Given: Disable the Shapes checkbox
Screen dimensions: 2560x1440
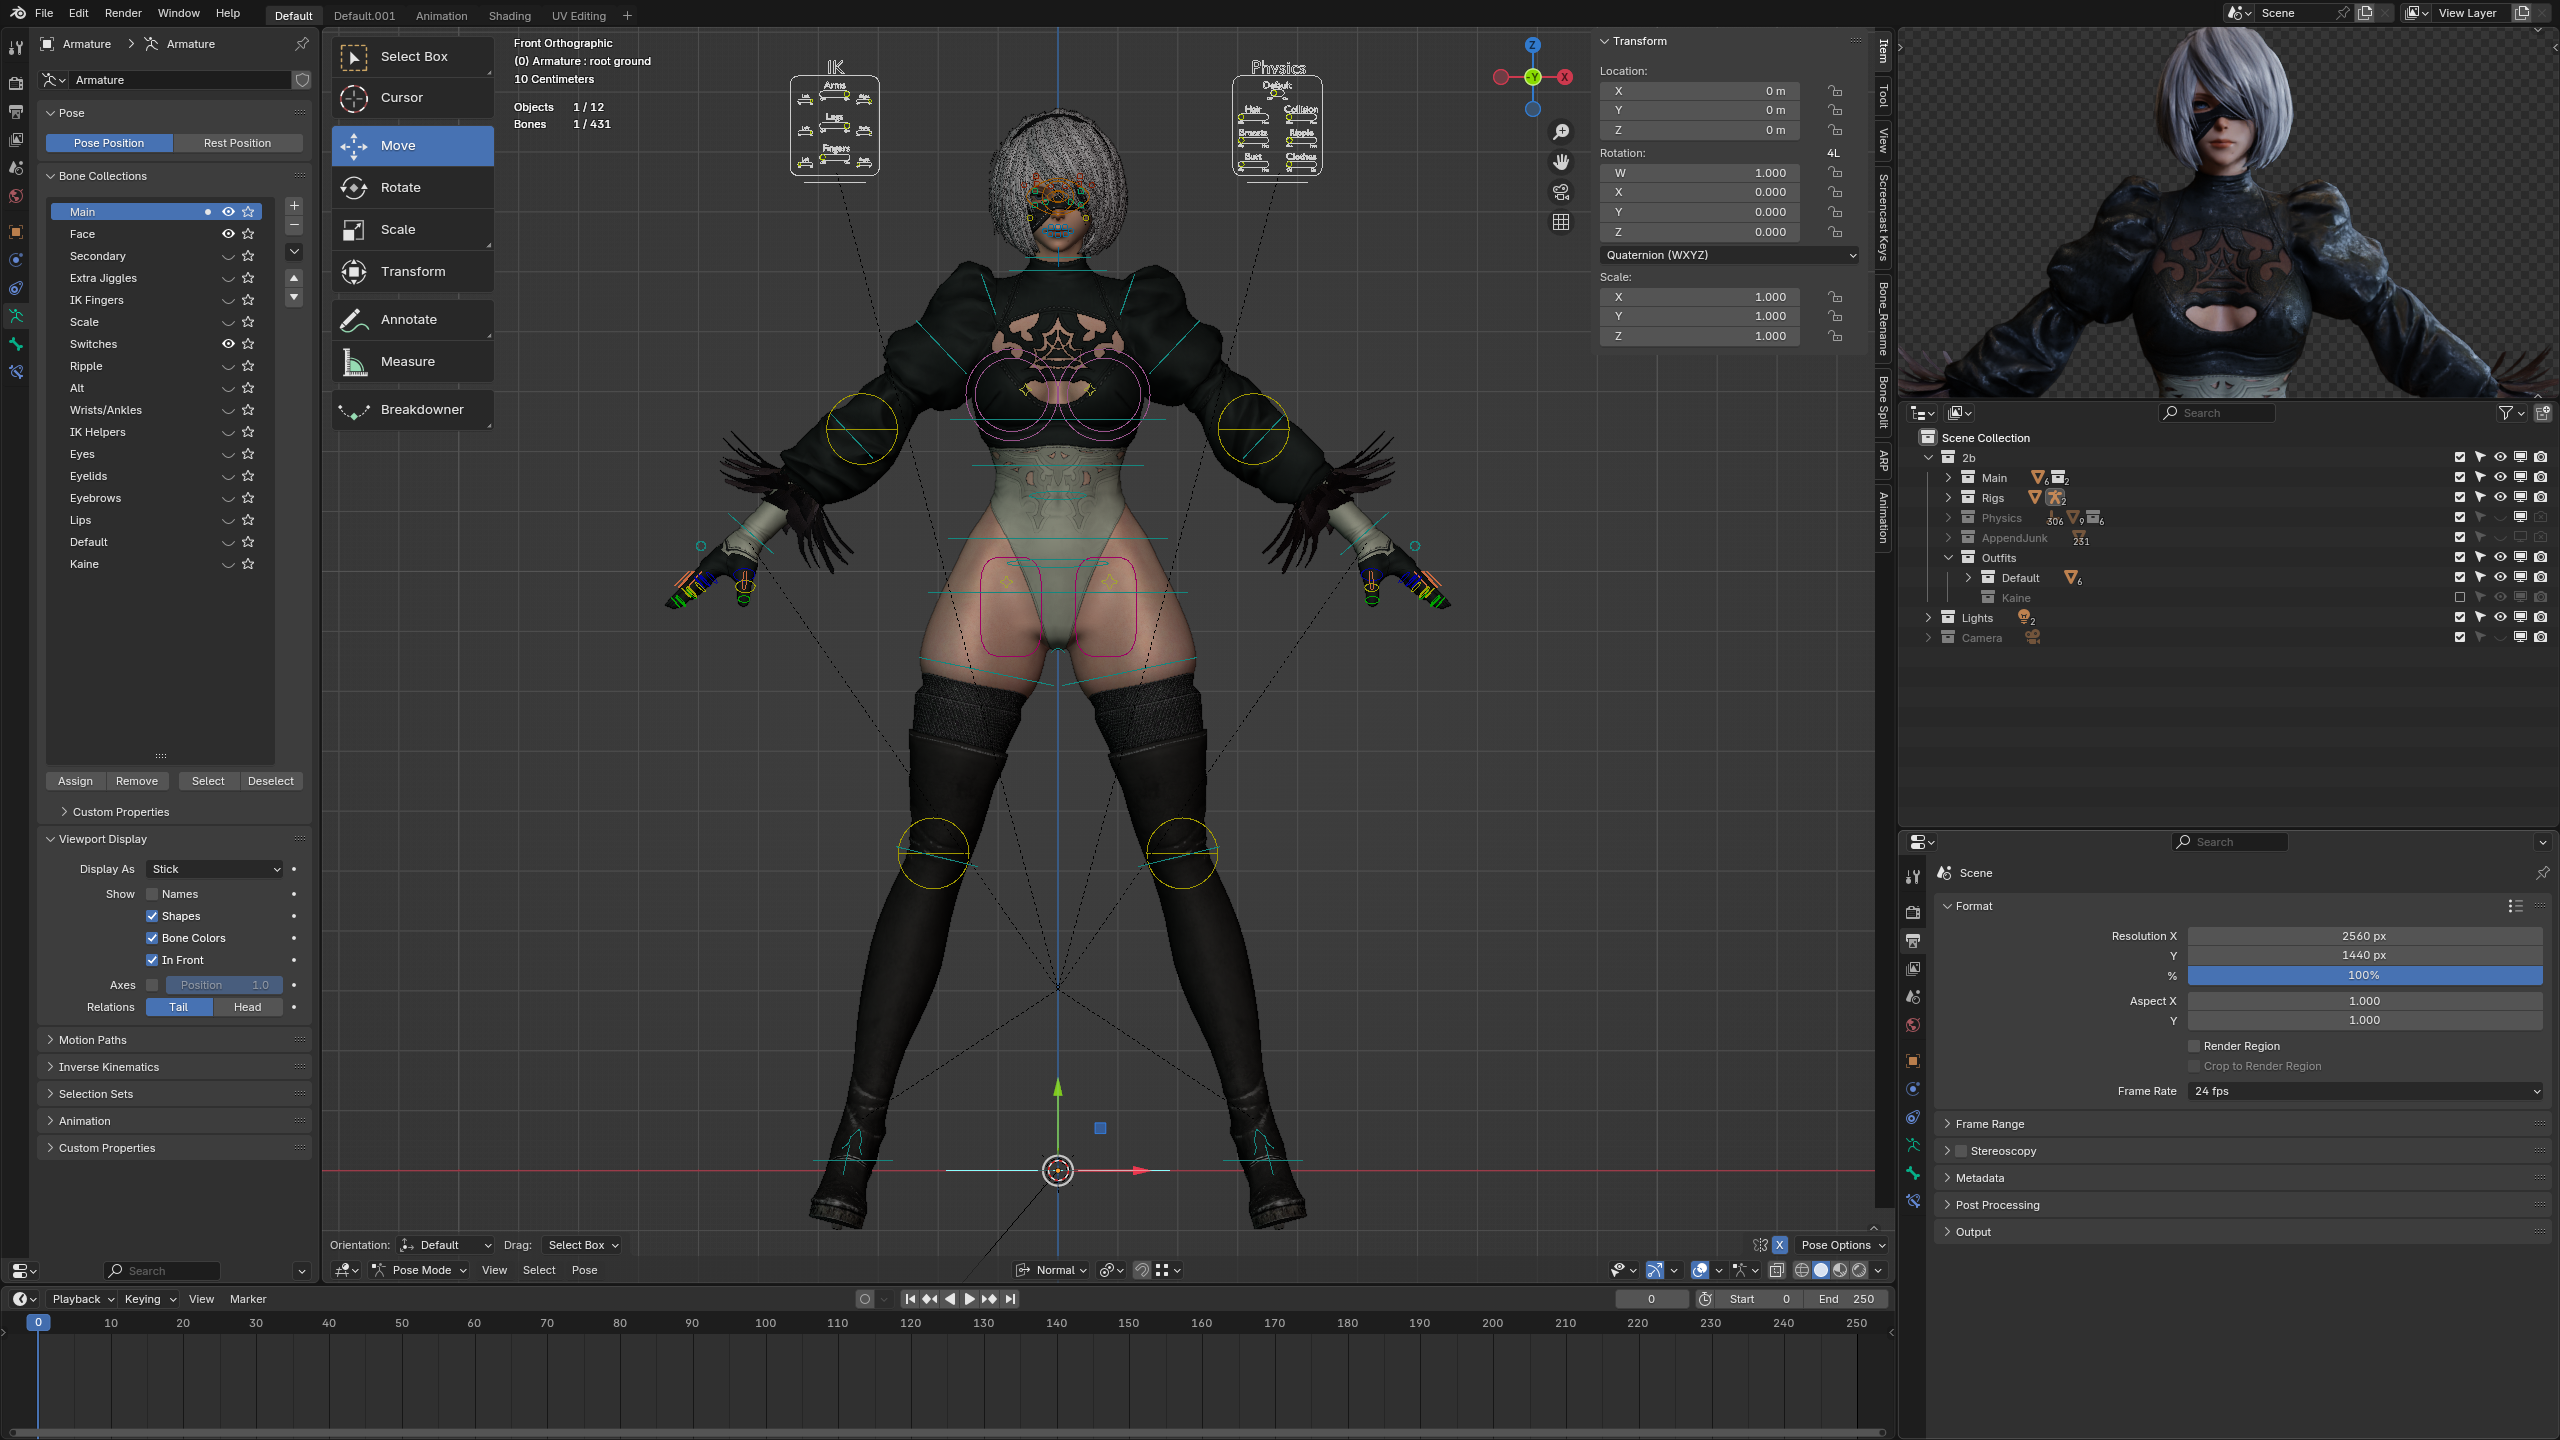Looking at the screenshot, I should point(152,916).
